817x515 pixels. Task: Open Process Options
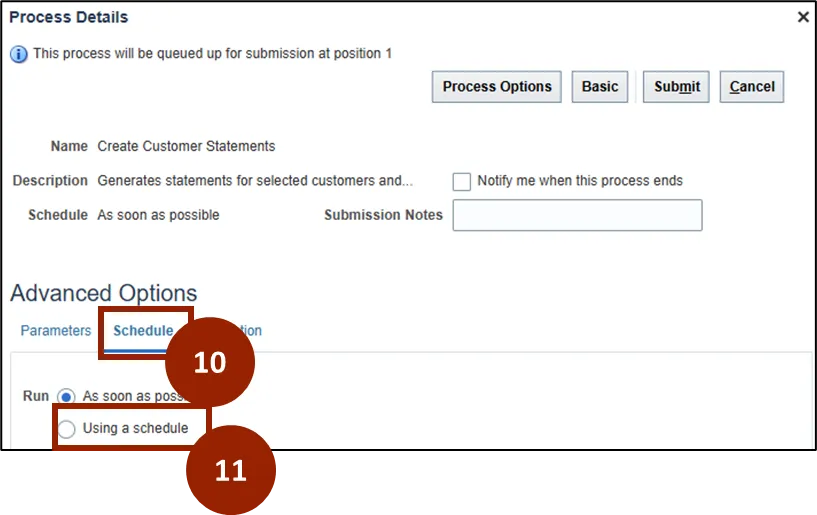[497, 87]
